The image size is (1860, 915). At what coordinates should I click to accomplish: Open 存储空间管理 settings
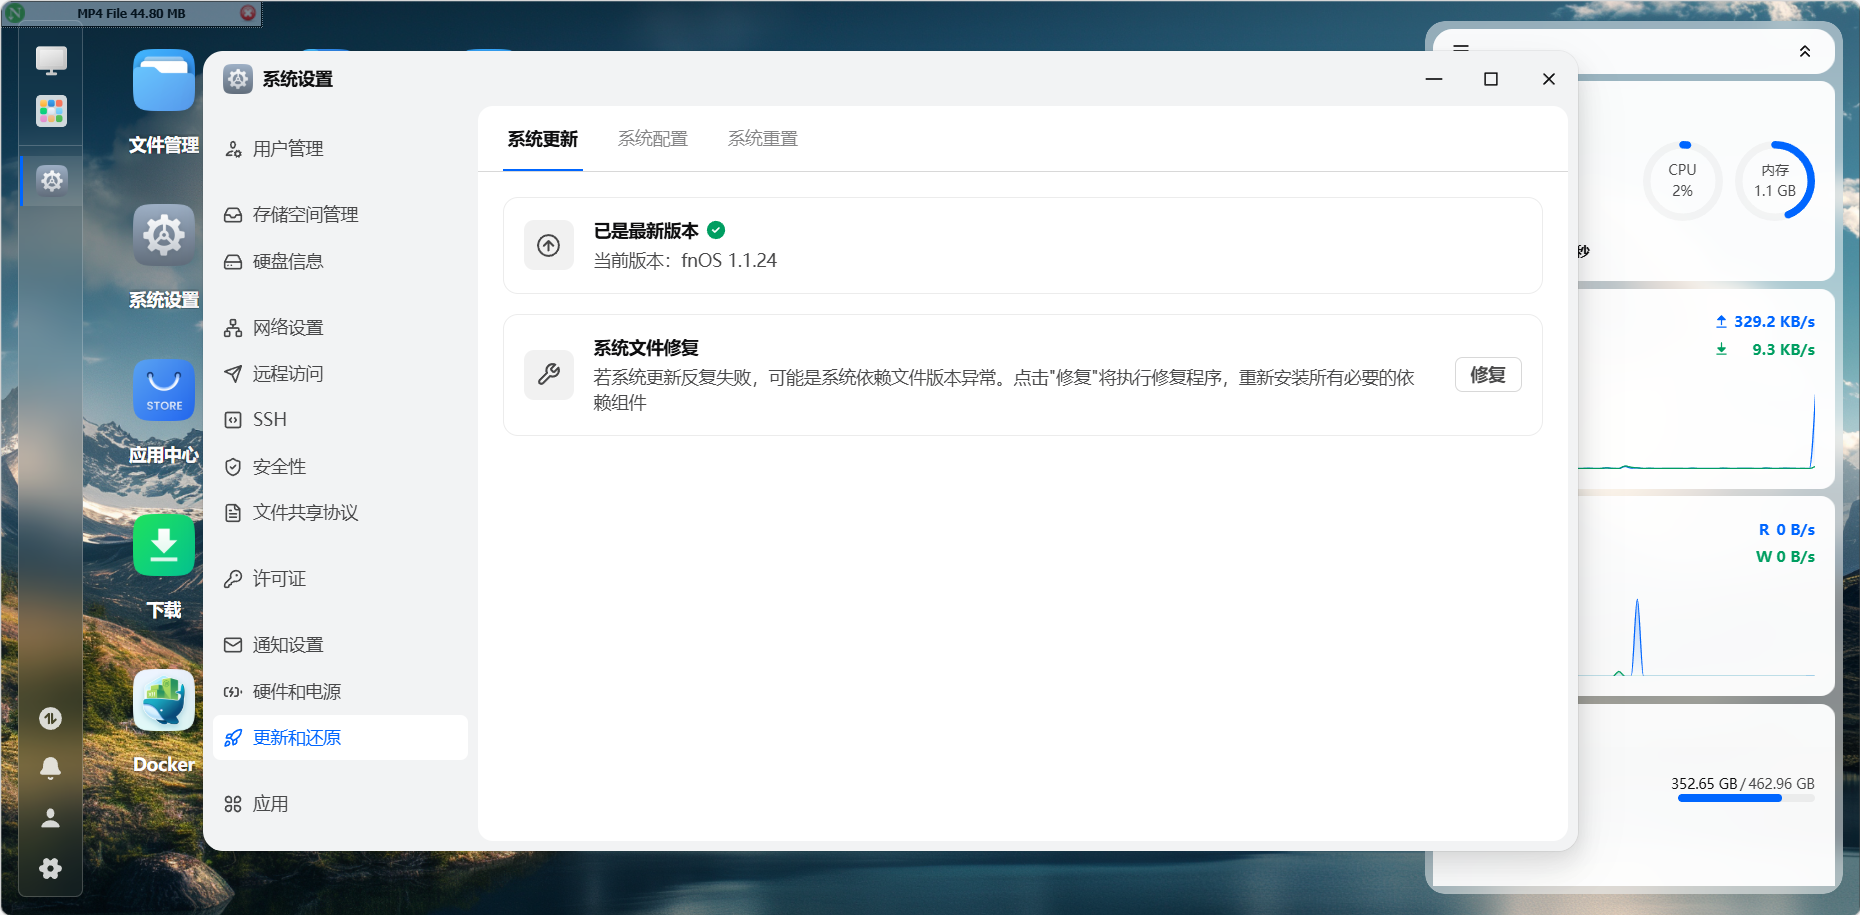[x=305, y=215]
